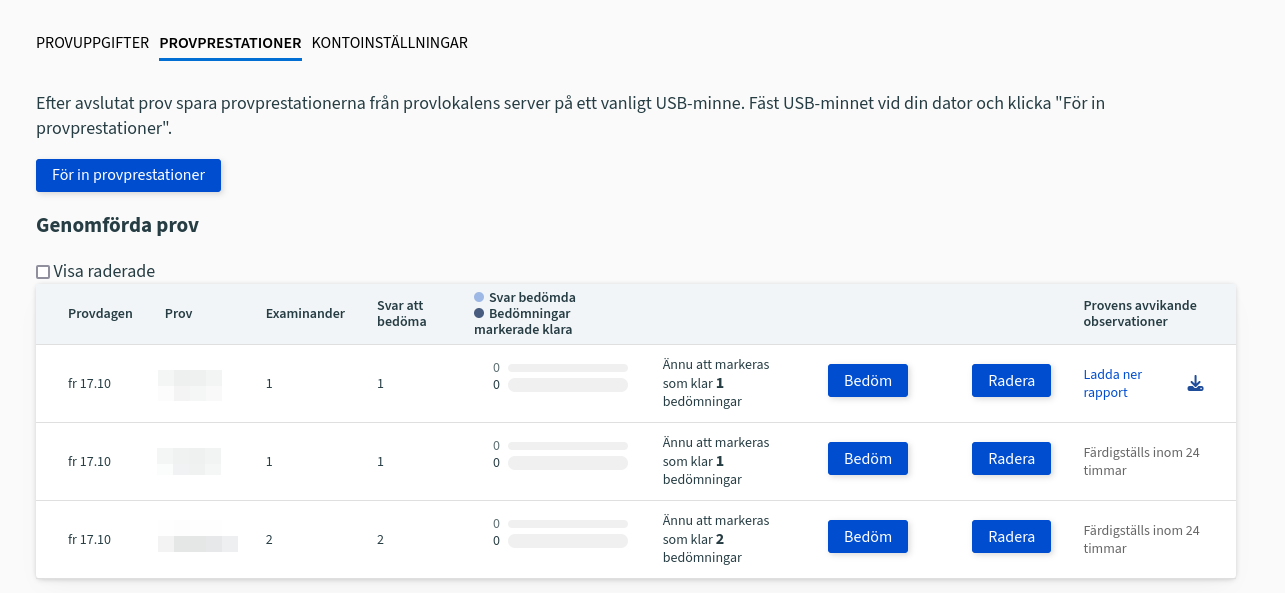Viewport: 1285px width, 593px height.
Task: Click Radera in the first exam row
Action: pyautogui.click(x=1011, y=381)
